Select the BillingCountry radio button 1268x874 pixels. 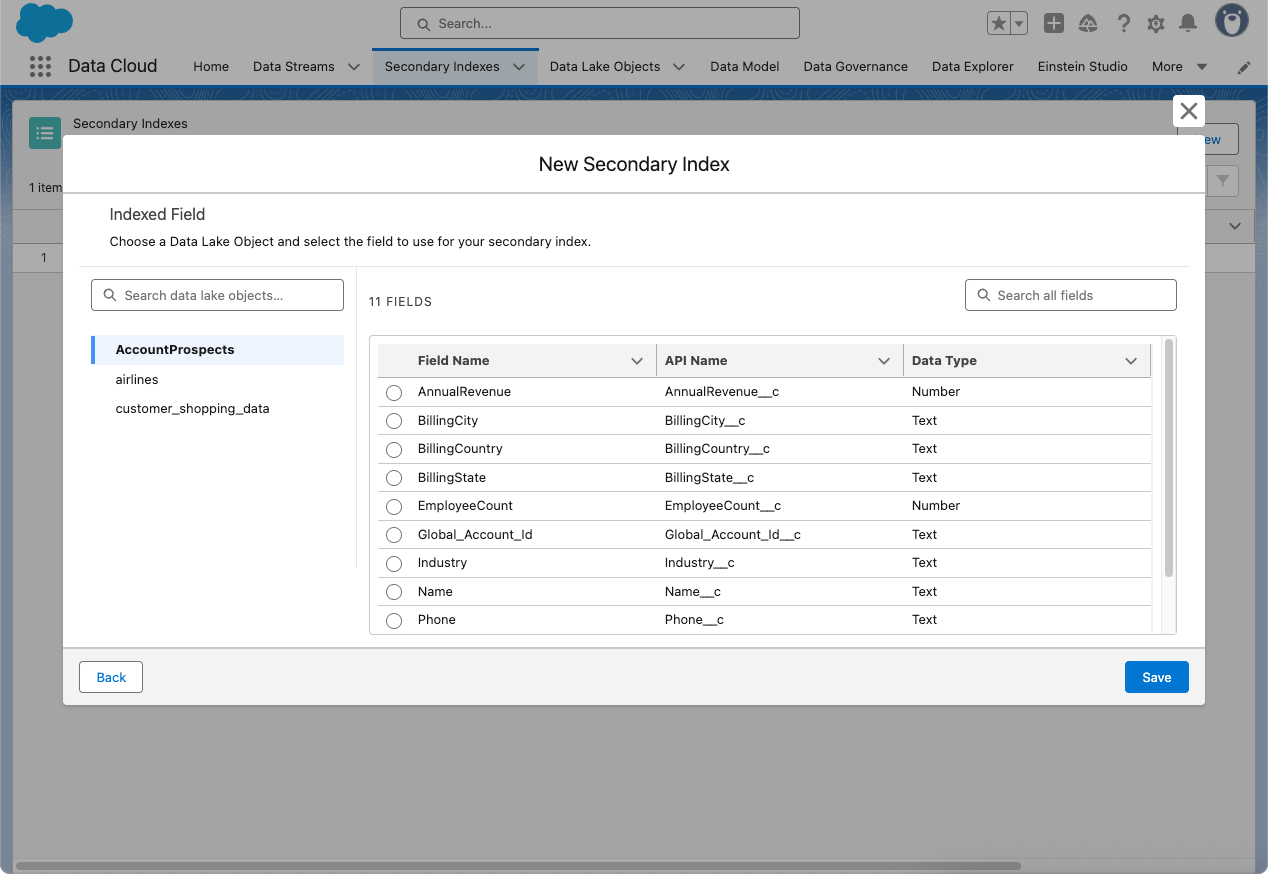tap(394, 449)
